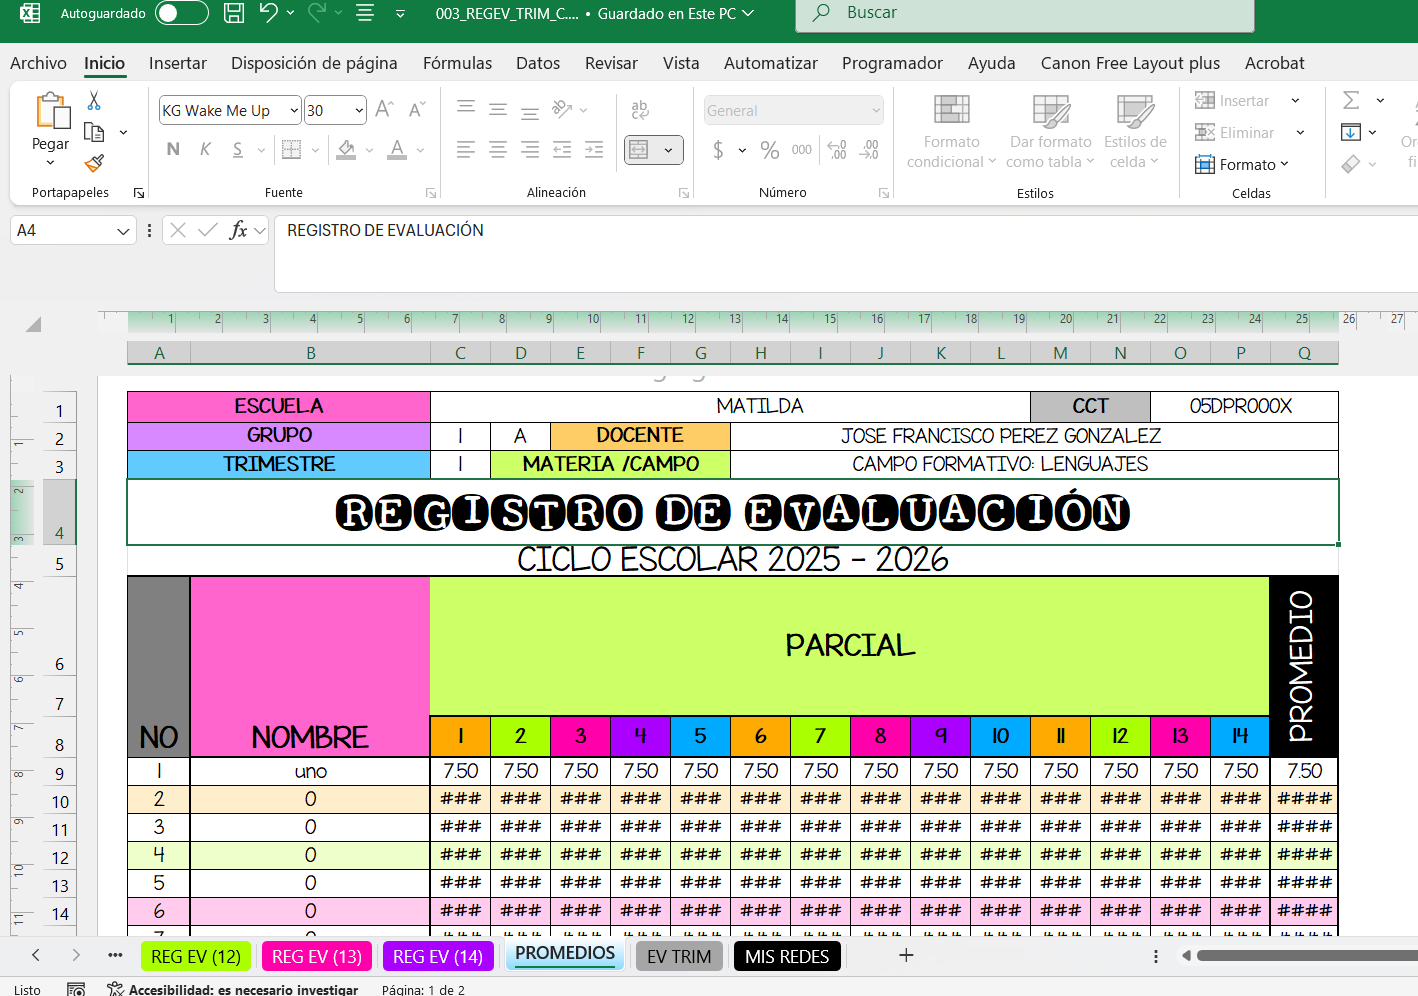1418x996 pixels.
Task: Toggle italic K formatting button
Action: click(205, 150)
